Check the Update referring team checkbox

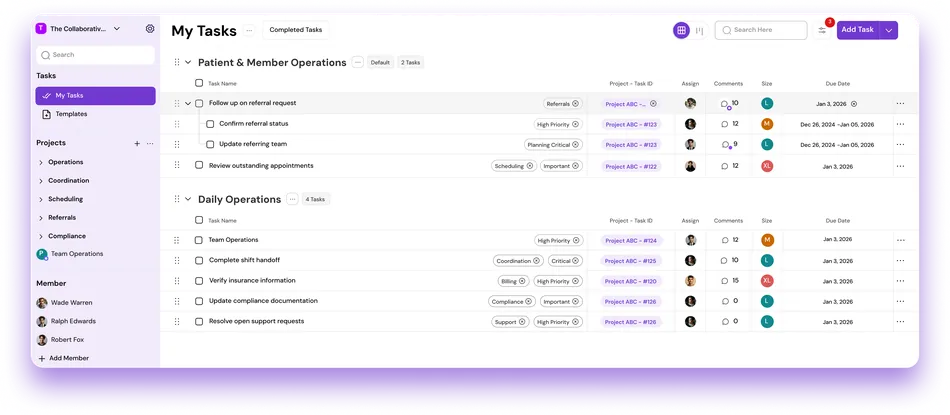point(210,145)
